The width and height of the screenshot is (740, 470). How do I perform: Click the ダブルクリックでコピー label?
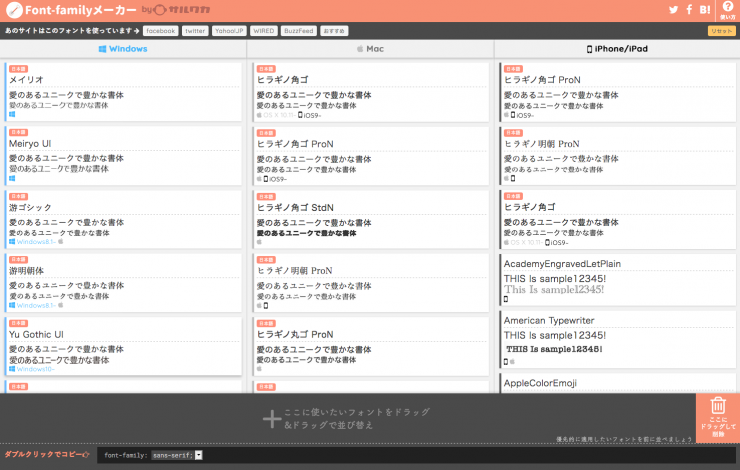pos(47,454)
